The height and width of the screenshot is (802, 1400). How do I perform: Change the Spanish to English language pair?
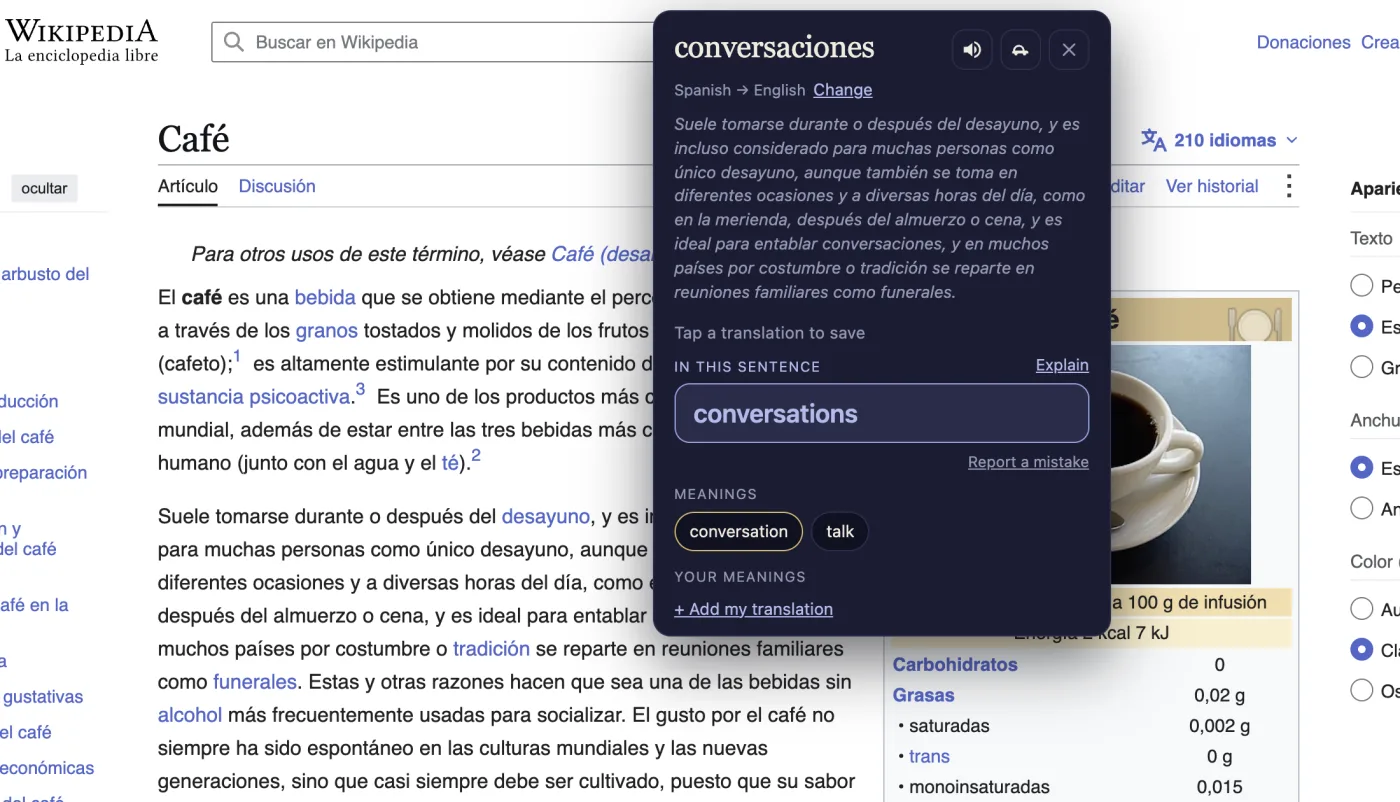tap(842, 90)
